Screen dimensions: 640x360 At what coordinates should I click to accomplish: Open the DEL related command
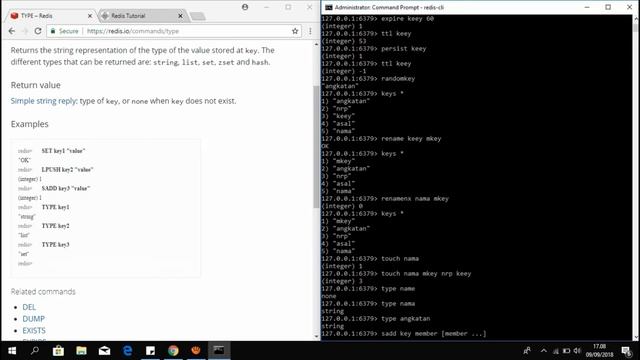29,307
